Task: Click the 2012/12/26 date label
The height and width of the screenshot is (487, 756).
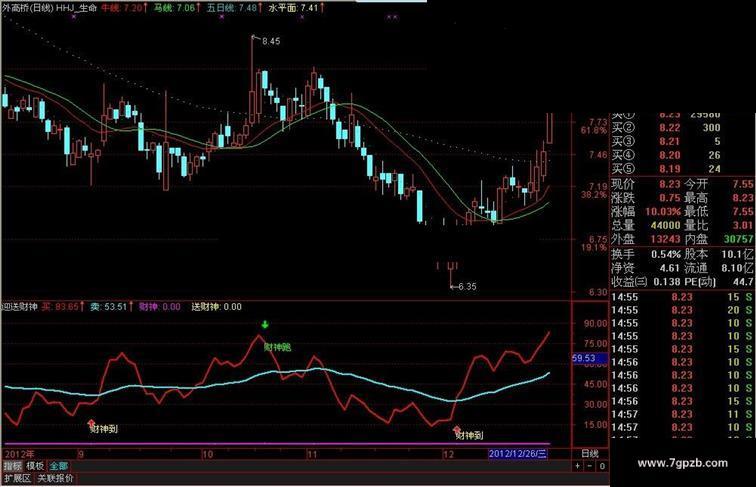Action: click(x=517, y=454)
